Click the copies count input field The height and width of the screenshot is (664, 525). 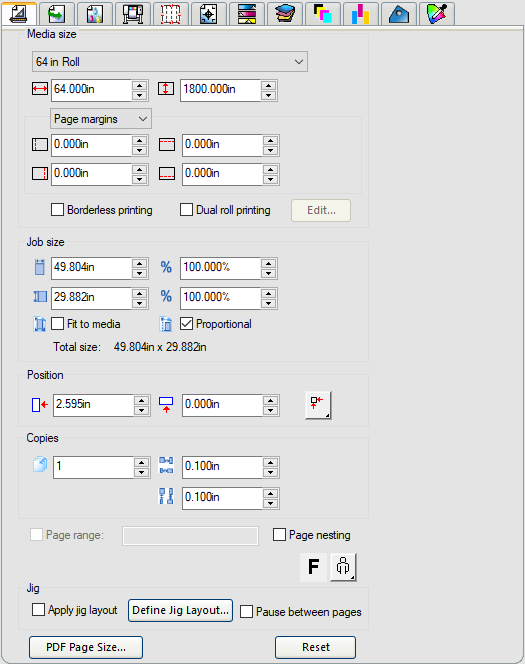[93, 467]
